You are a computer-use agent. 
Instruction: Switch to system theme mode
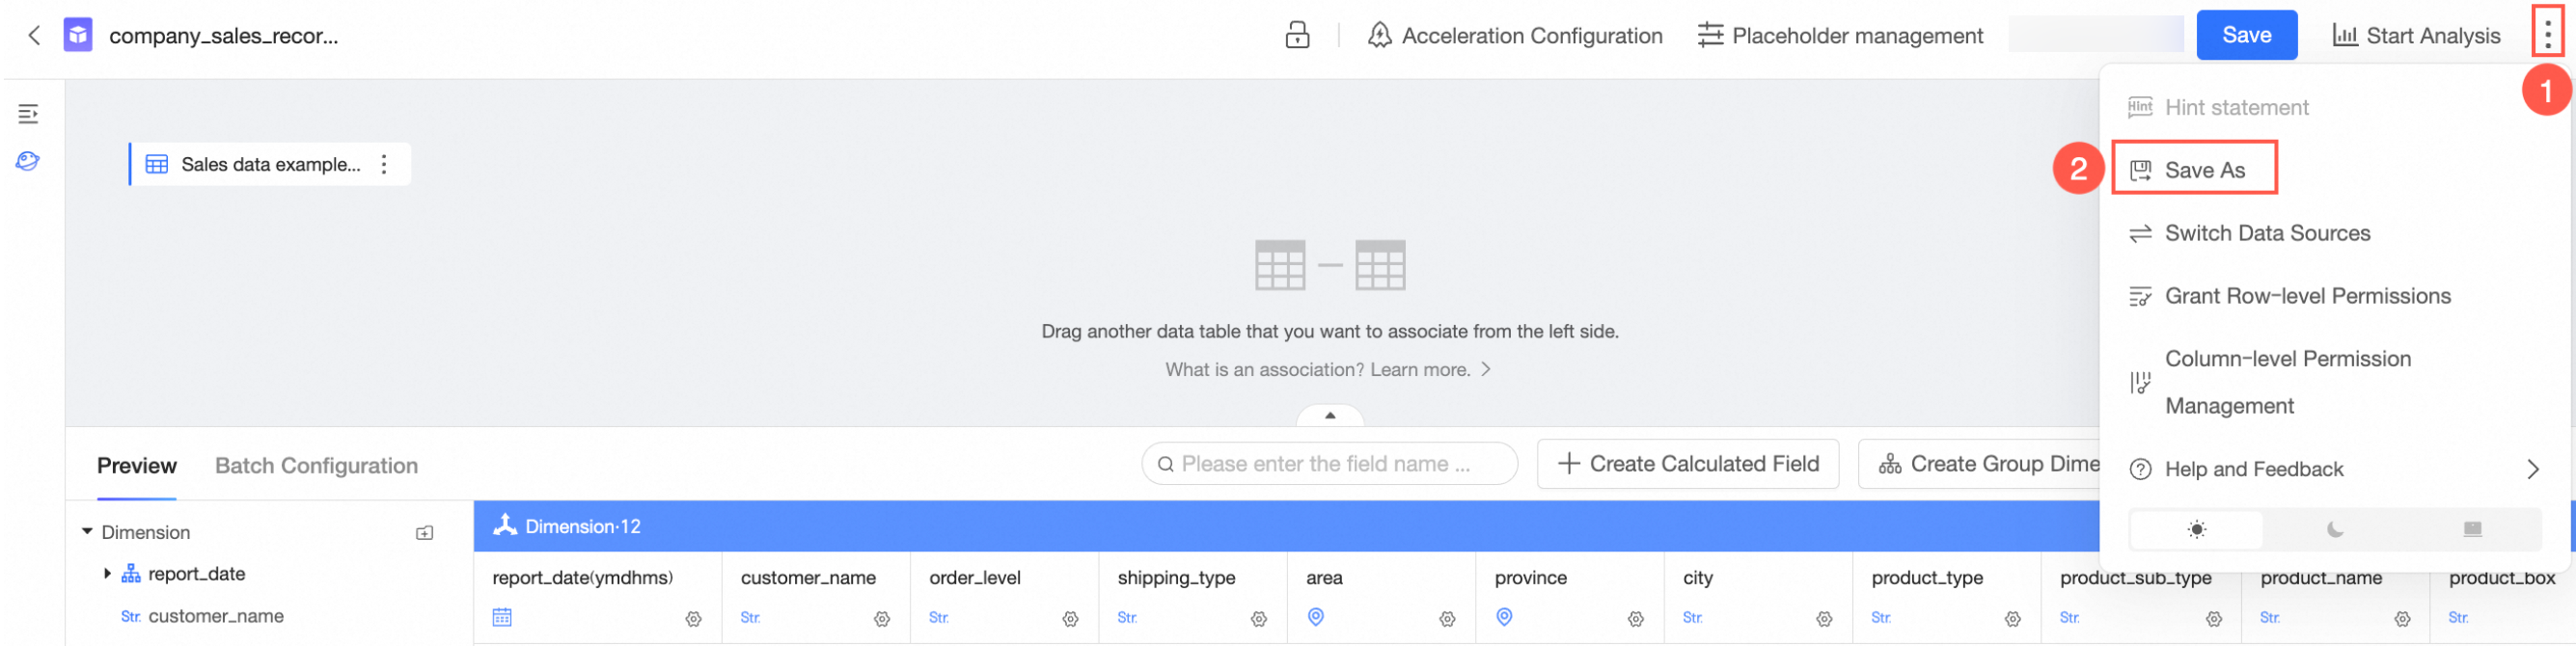point(2472,529)
